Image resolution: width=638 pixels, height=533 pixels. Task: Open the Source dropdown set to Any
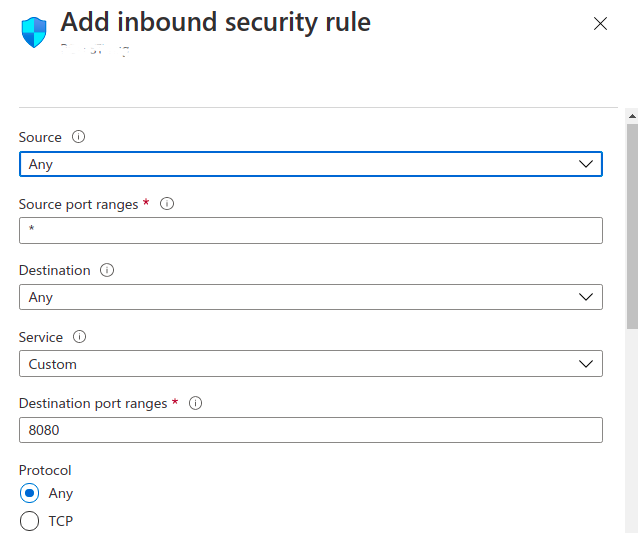(x=310, y=164)
